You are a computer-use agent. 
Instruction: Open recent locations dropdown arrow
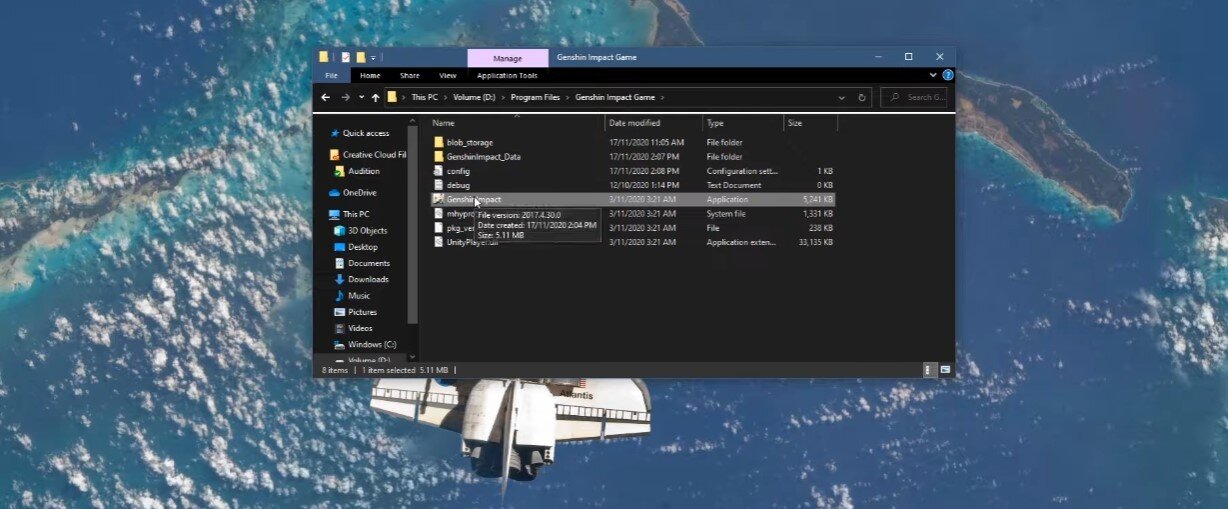(x=359, y=98)
